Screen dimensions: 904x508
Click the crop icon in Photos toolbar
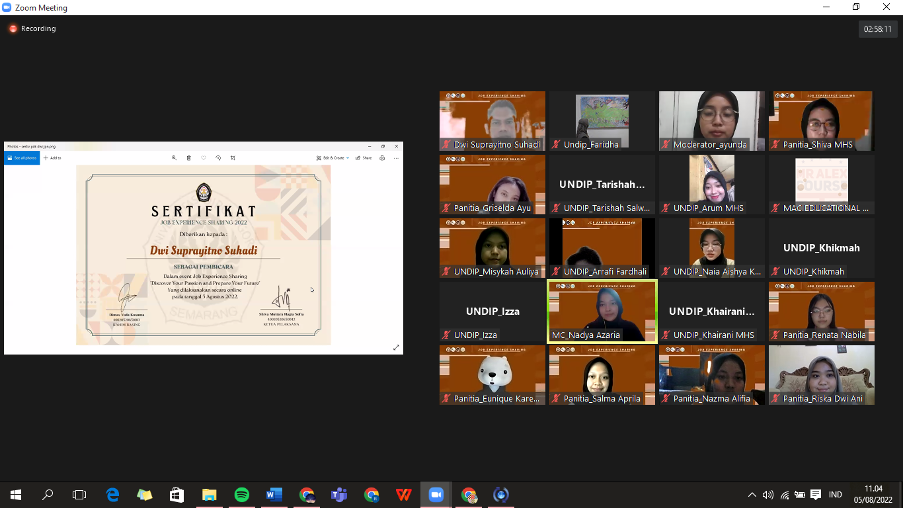click(x=233, y=158)
